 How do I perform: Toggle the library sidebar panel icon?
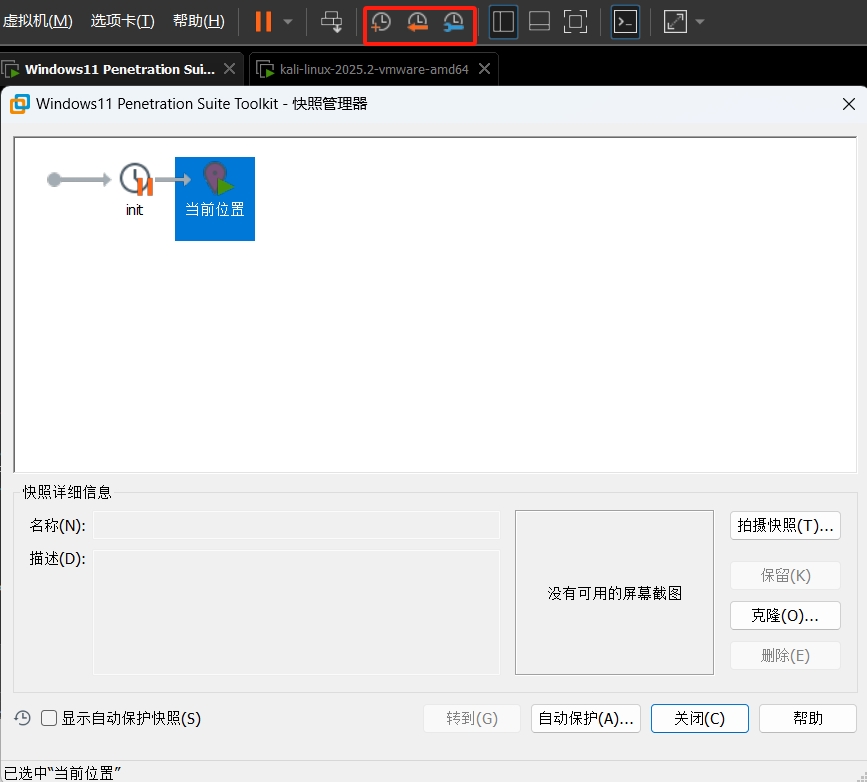(x=503, y=21)
